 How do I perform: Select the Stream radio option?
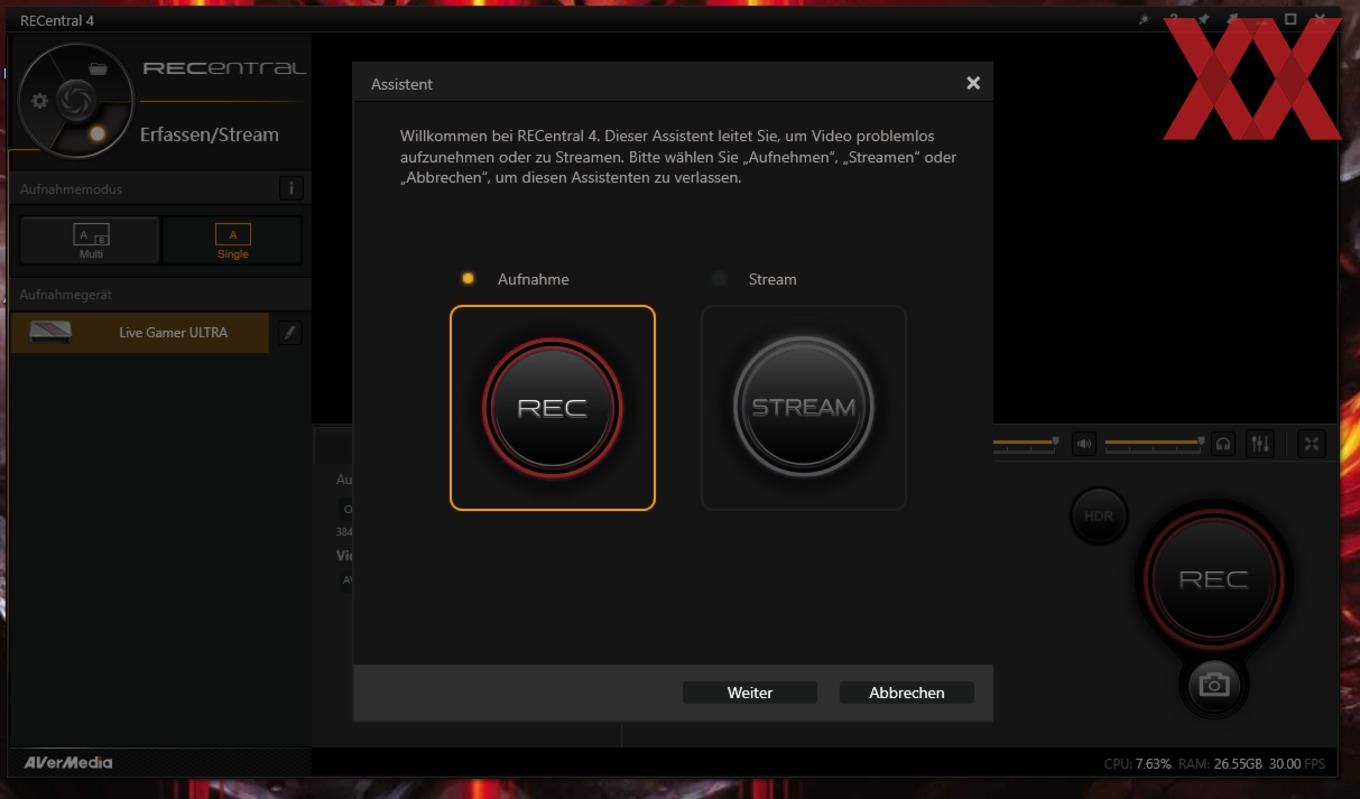(719, 278)
